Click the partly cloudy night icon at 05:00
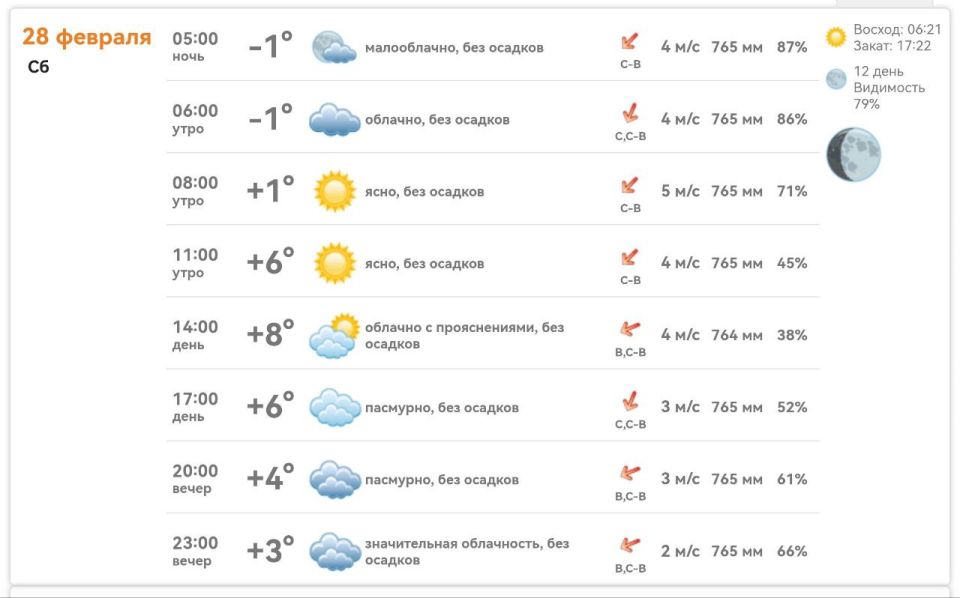 (334, 47)
